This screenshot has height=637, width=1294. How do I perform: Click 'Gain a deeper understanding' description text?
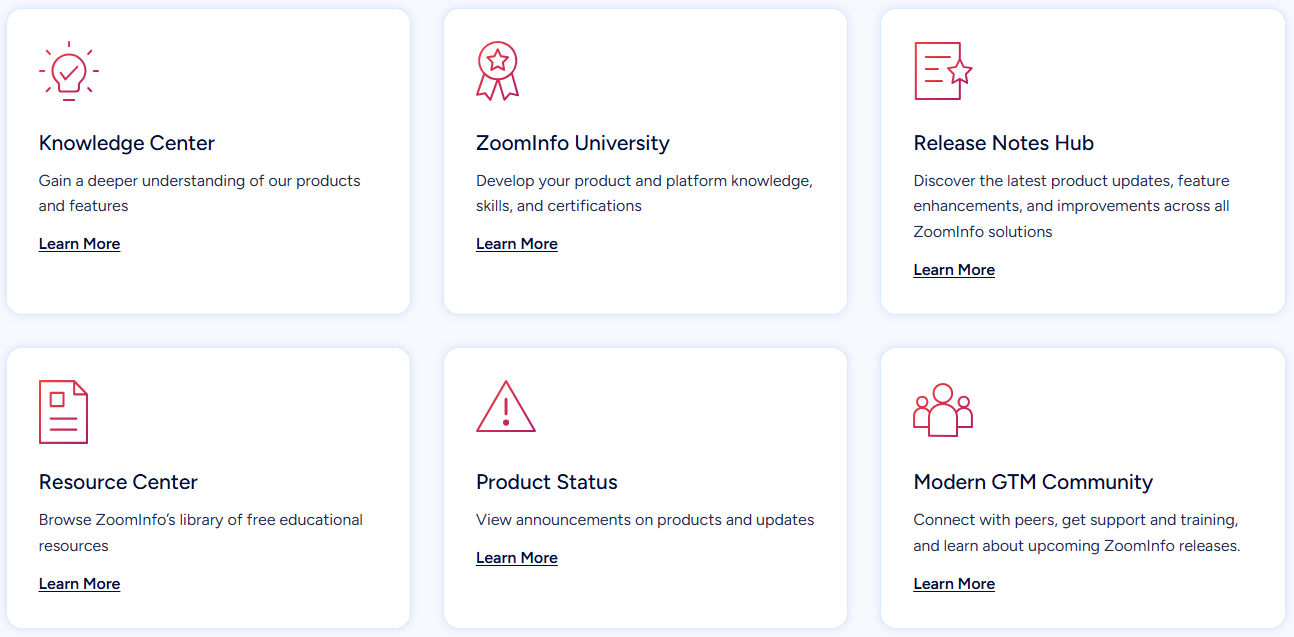pos(200,193)
